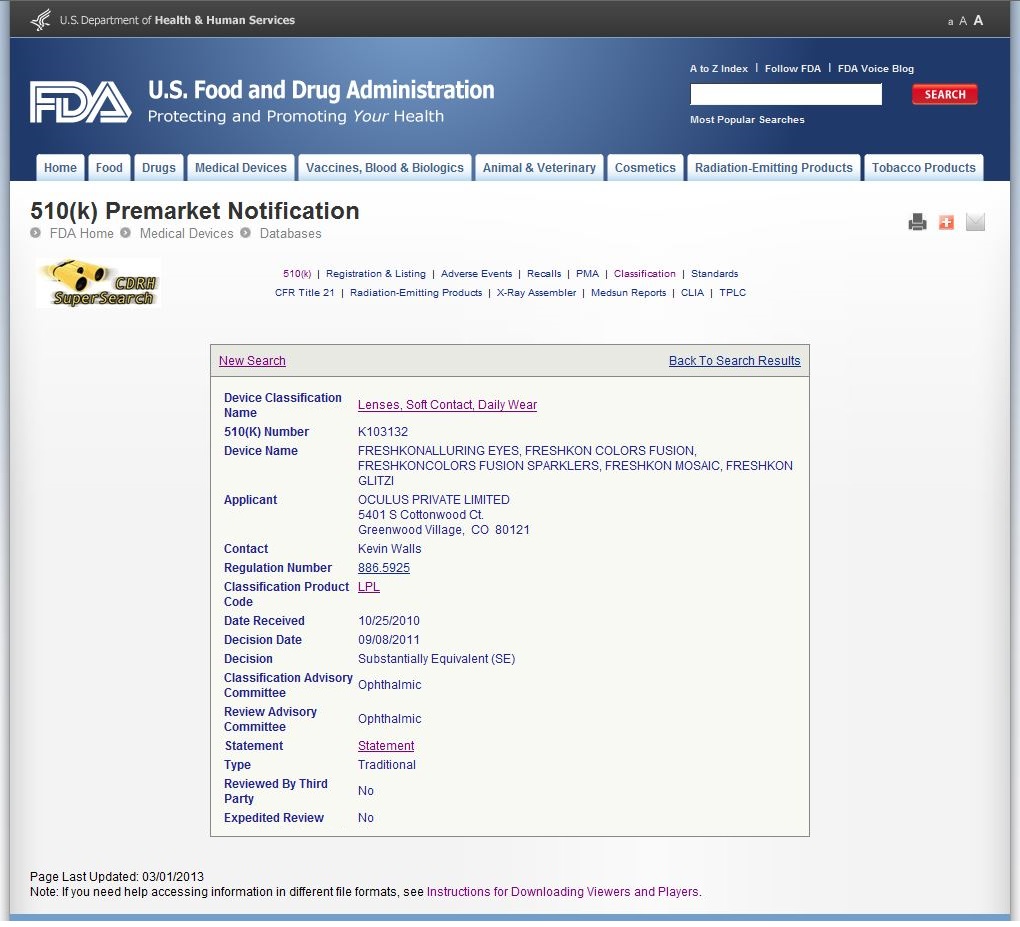
Task: Open TPLC database link
Action: pos(732,293)
